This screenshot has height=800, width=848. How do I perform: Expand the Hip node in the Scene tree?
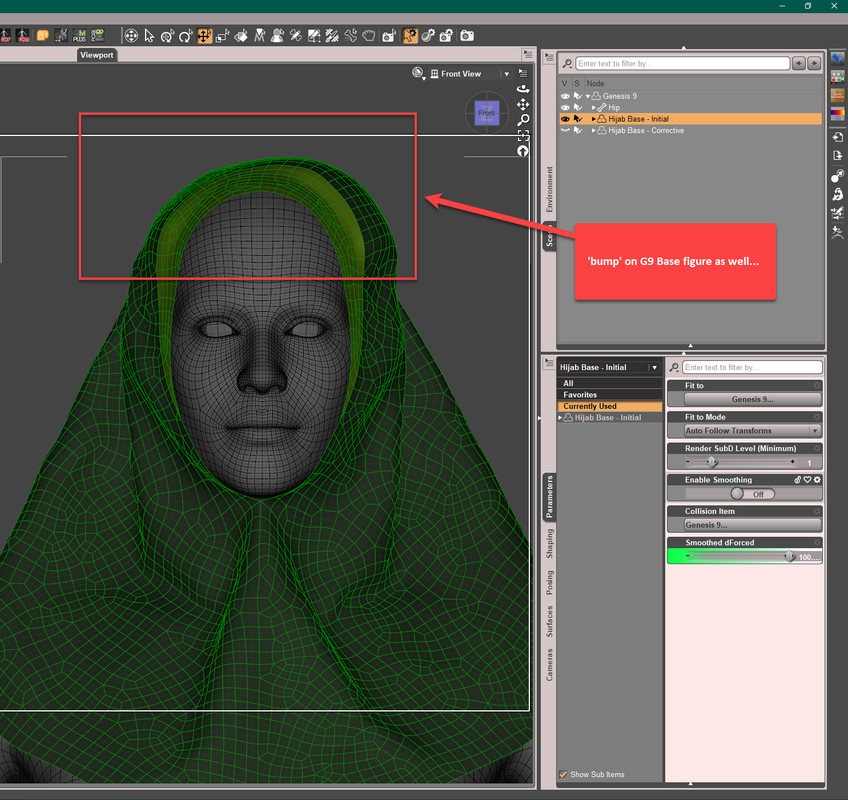click(594, 107)
